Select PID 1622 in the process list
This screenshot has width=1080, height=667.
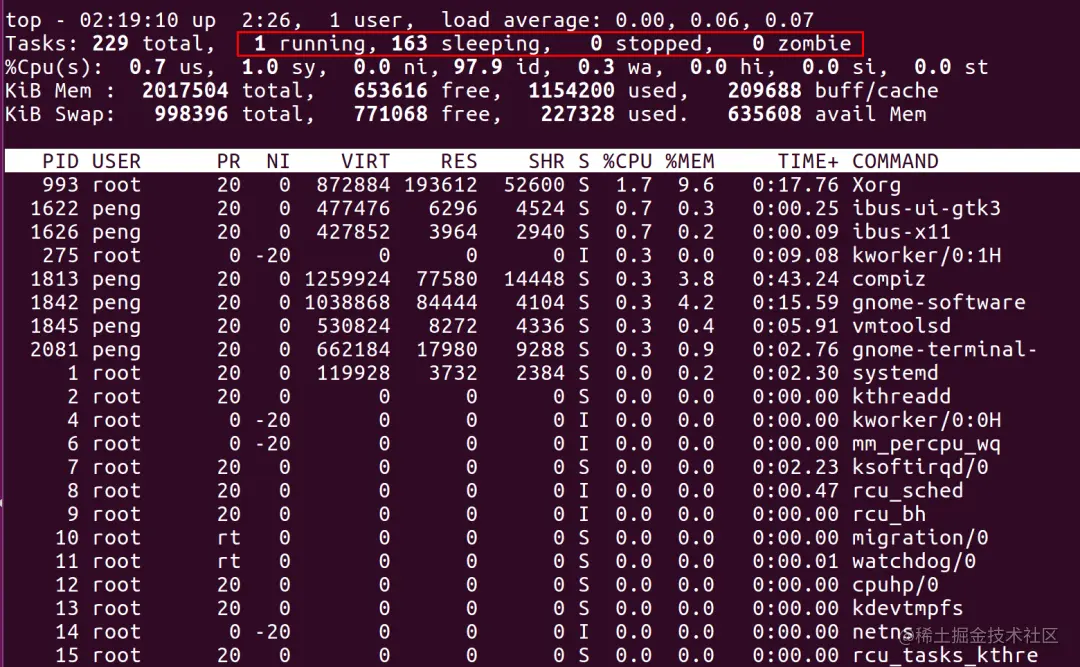(54, 208)
